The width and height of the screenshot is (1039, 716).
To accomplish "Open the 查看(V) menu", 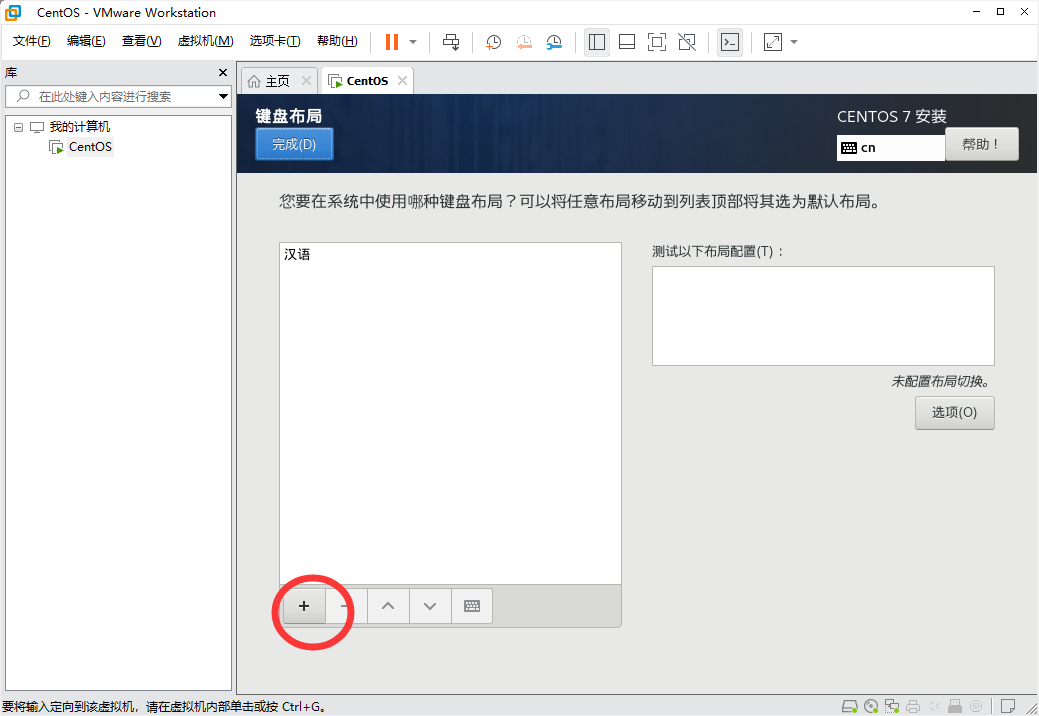I will click(x=142, y=41).
